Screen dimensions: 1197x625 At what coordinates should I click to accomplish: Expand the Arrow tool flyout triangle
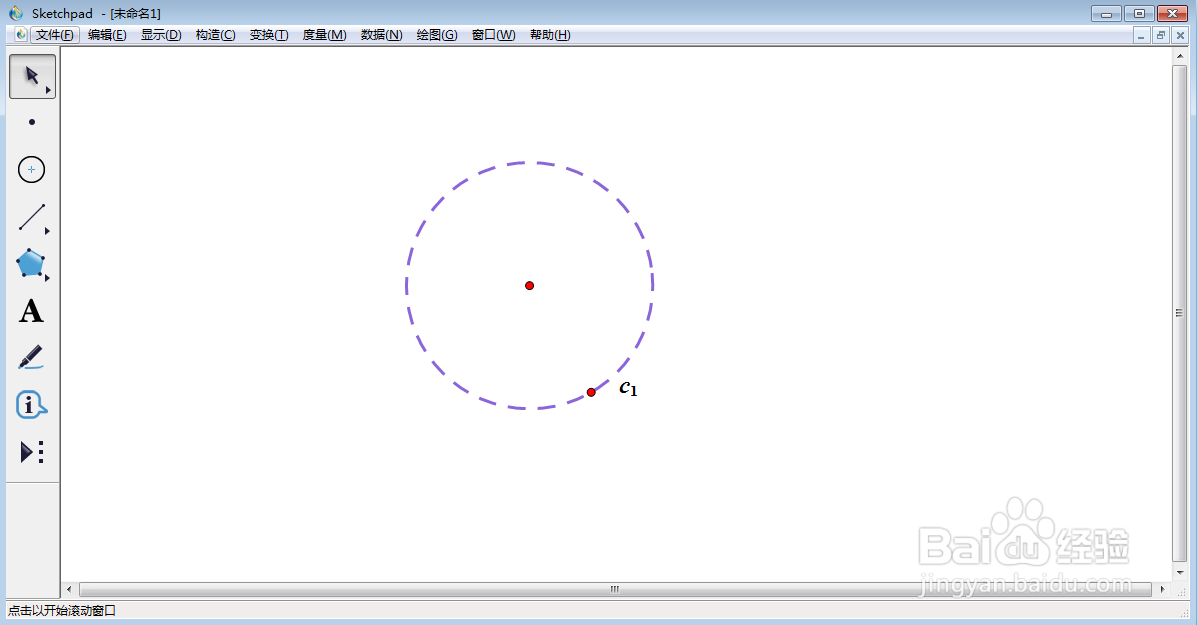(48, 90)
